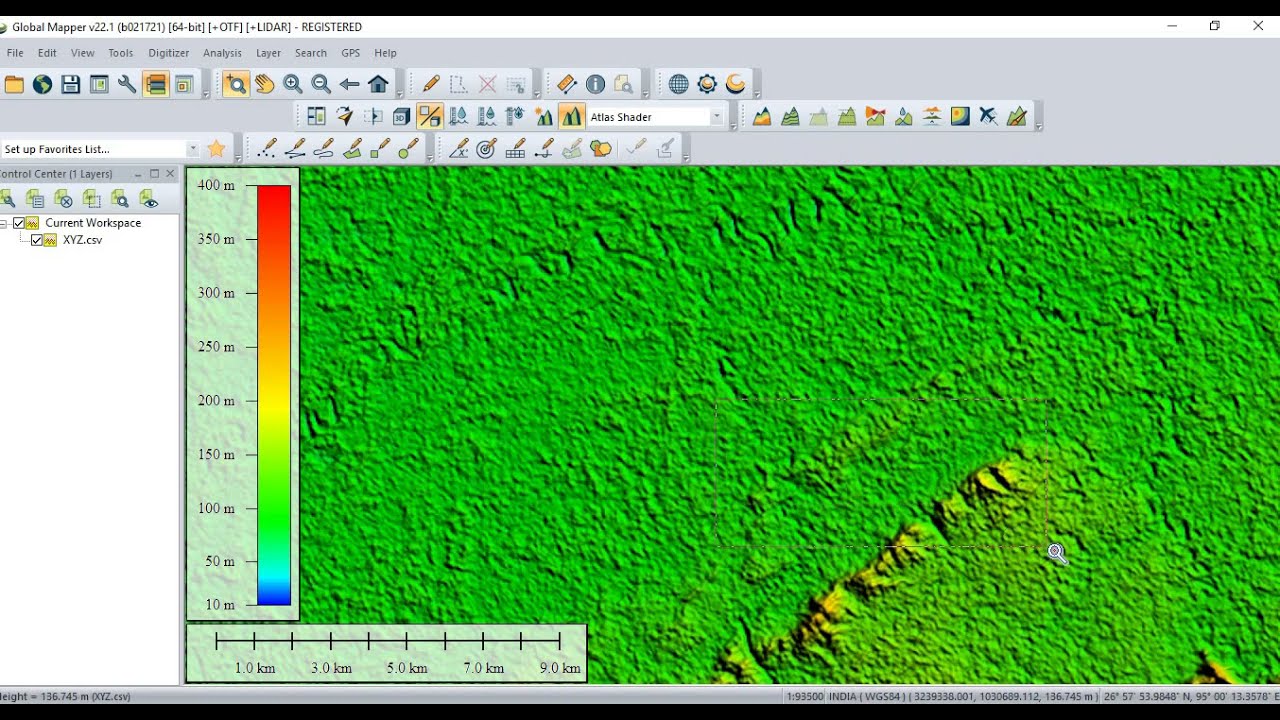This screenshot has height=720, width=1280.
Task: Select the Measure ruler tool
Action: pos(567,85)
